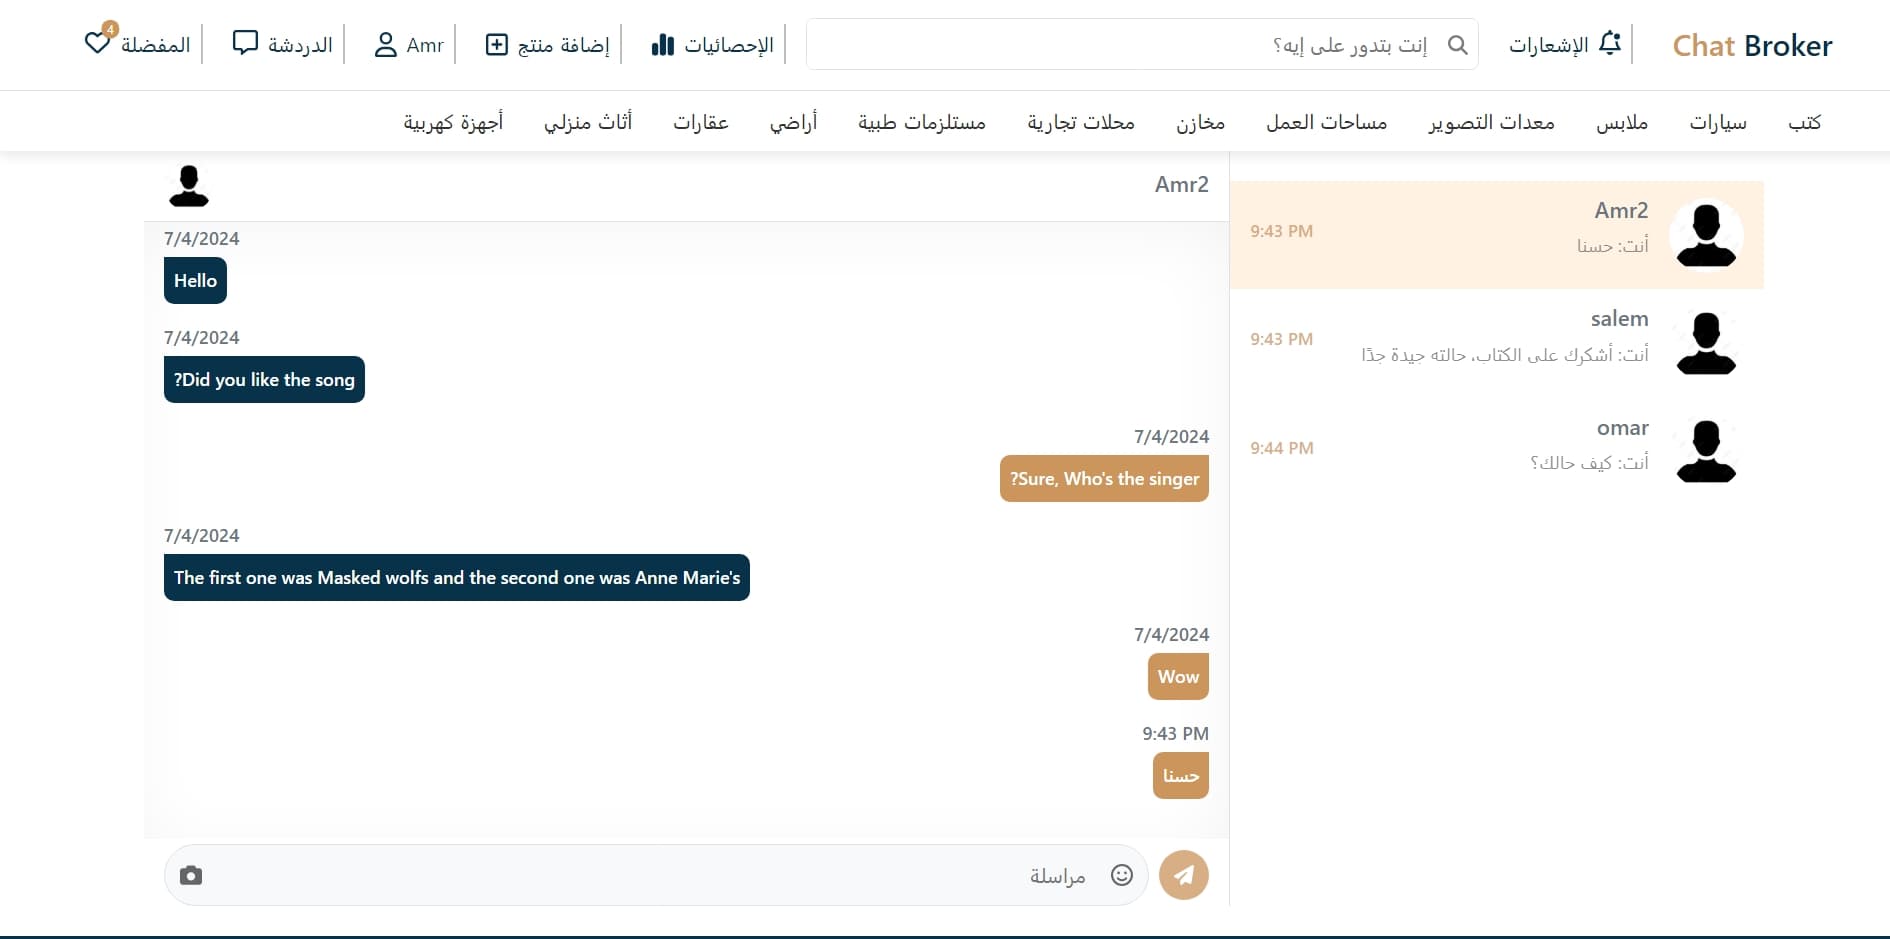Click the Chat Broker logo link
Screen dimensions: 1890x939
pos(1752,45)
